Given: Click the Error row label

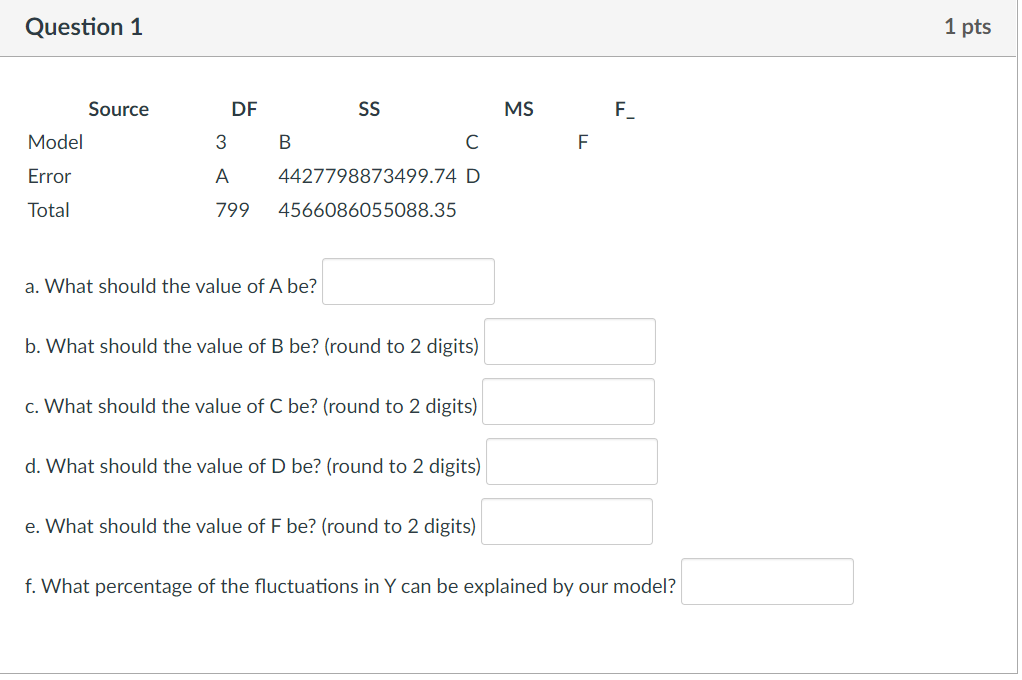Looking at the screenshot, I should 48,176.
